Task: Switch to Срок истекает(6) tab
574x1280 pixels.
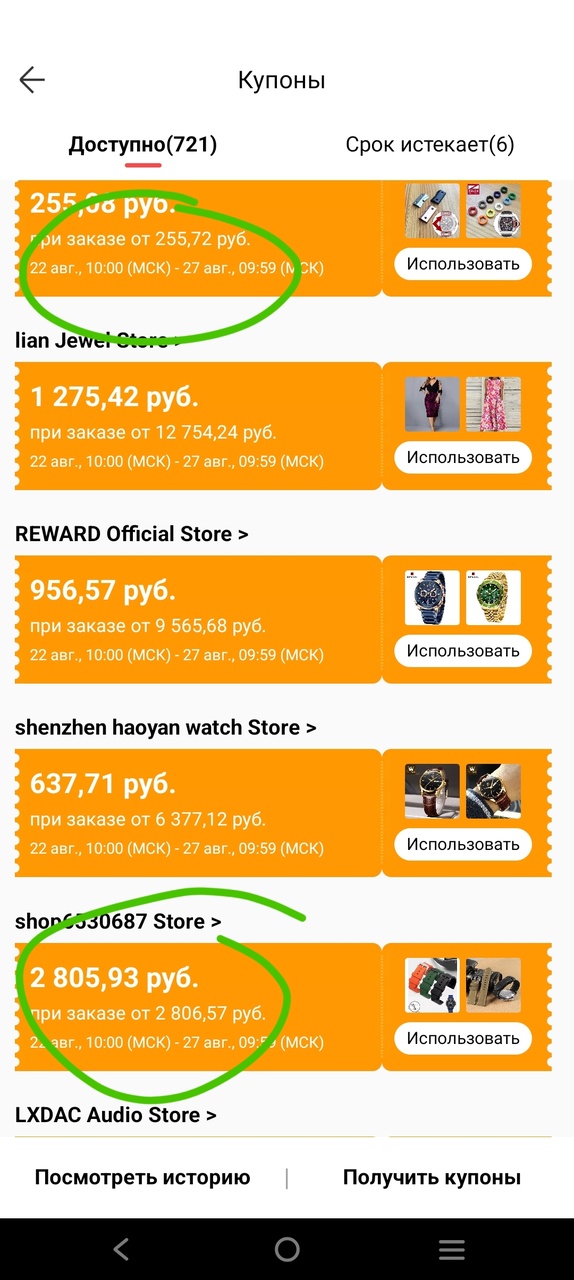Action: [x=430, y=145]
